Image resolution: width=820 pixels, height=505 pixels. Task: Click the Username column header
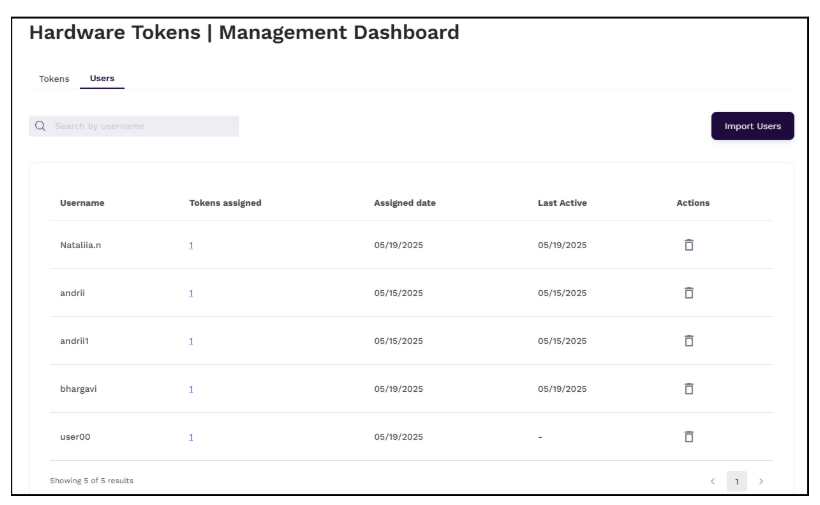click(x=83, y=203)
